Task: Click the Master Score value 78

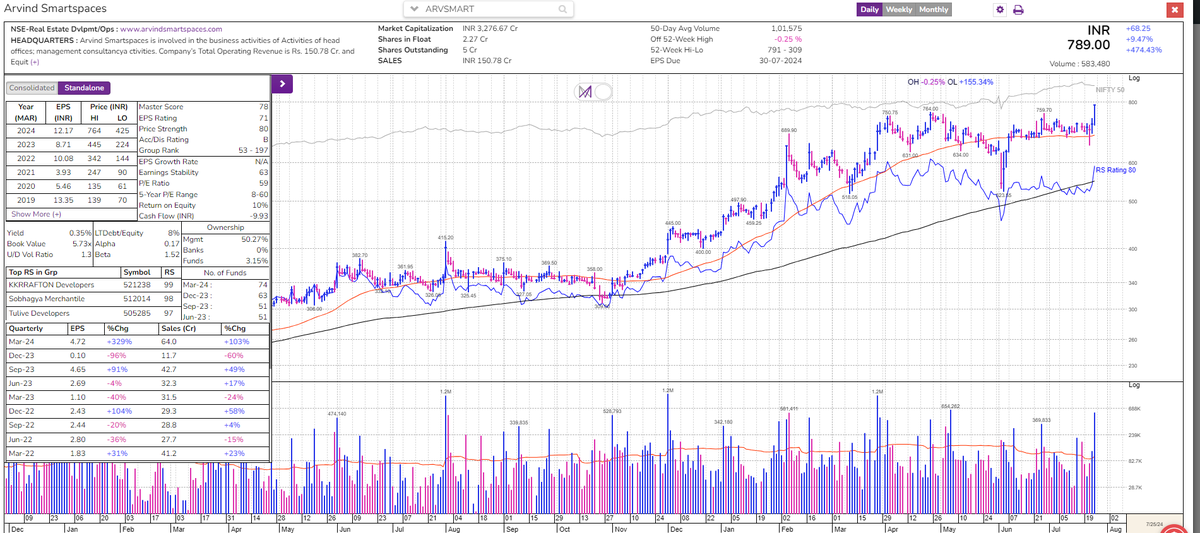Action: [x=263, y=106]
